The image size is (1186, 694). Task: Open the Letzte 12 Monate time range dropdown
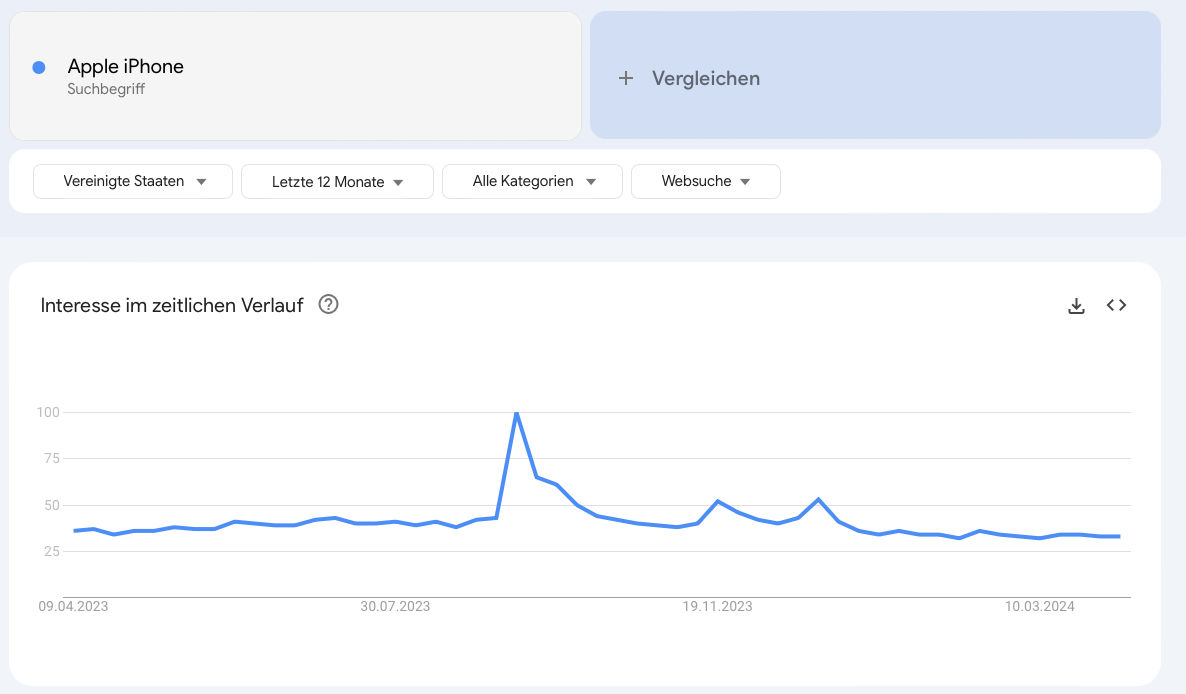click(337, 181)
